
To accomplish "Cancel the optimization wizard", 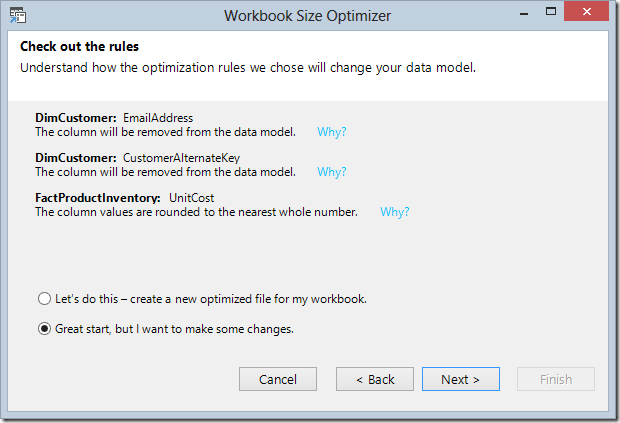I will point(278,379).
